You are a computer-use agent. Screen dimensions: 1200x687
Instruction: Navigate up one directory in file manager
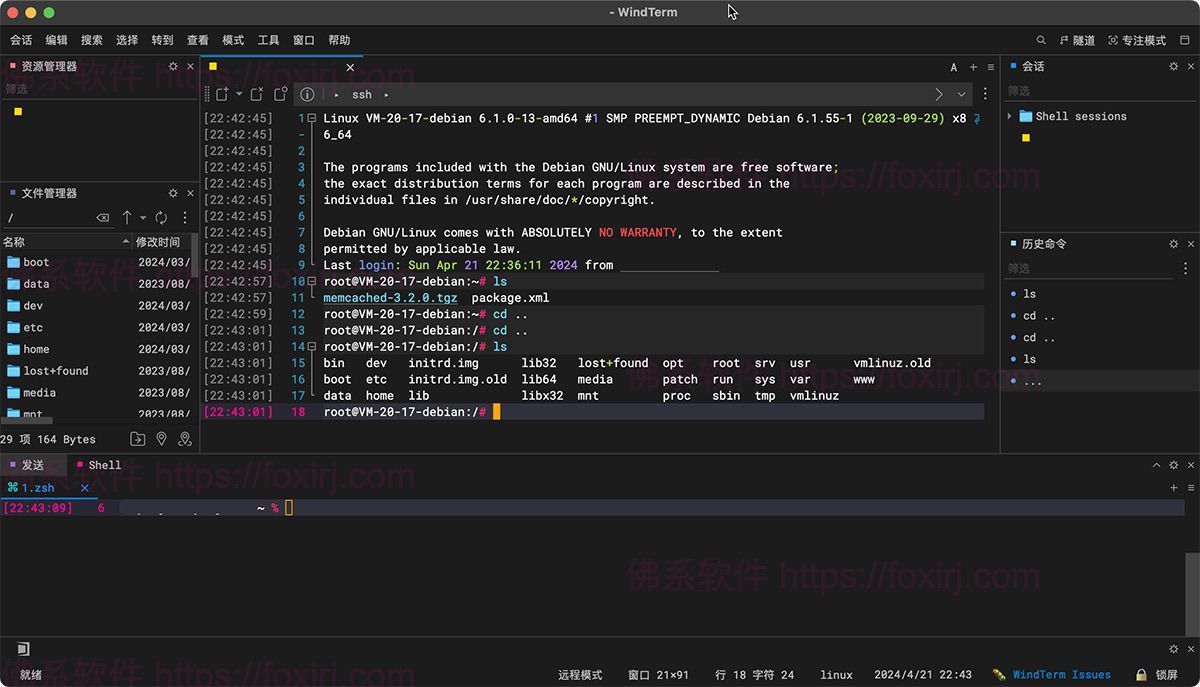[x=128, y=217]
